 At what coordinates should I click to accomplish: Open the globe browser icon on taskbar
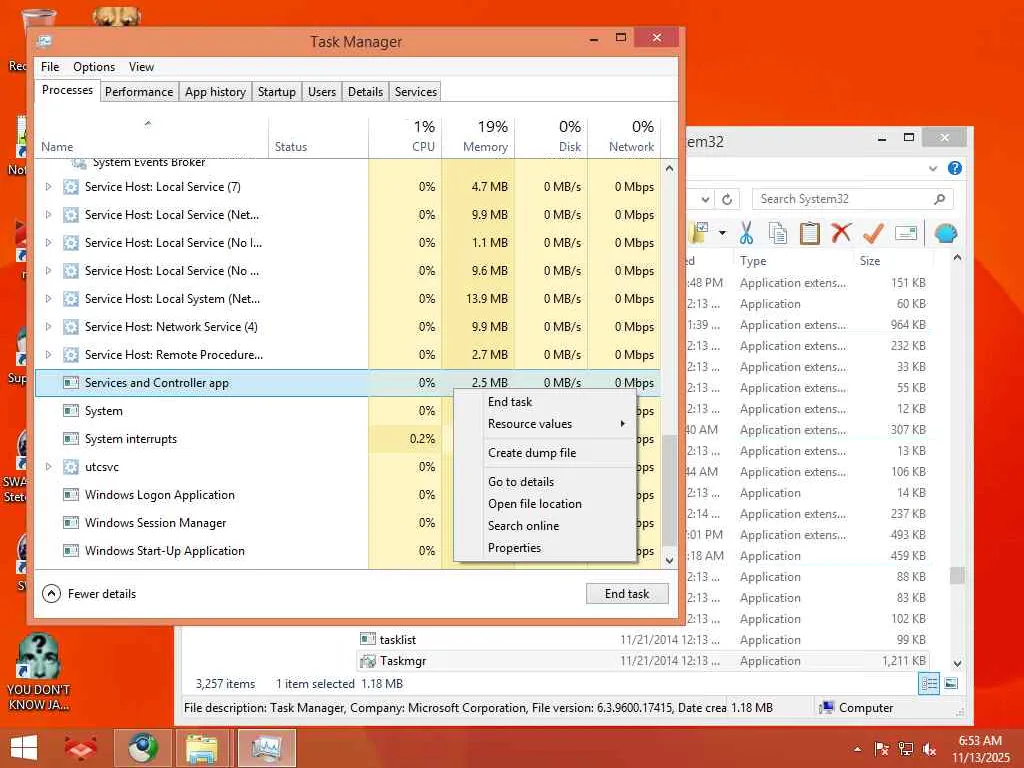[142, 748]
